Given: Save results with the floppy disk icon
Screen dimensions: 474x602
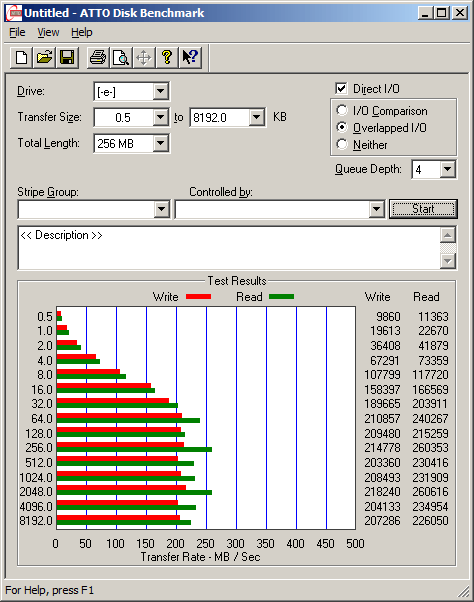Looking at the screenshot, I should tap(67, 58).
